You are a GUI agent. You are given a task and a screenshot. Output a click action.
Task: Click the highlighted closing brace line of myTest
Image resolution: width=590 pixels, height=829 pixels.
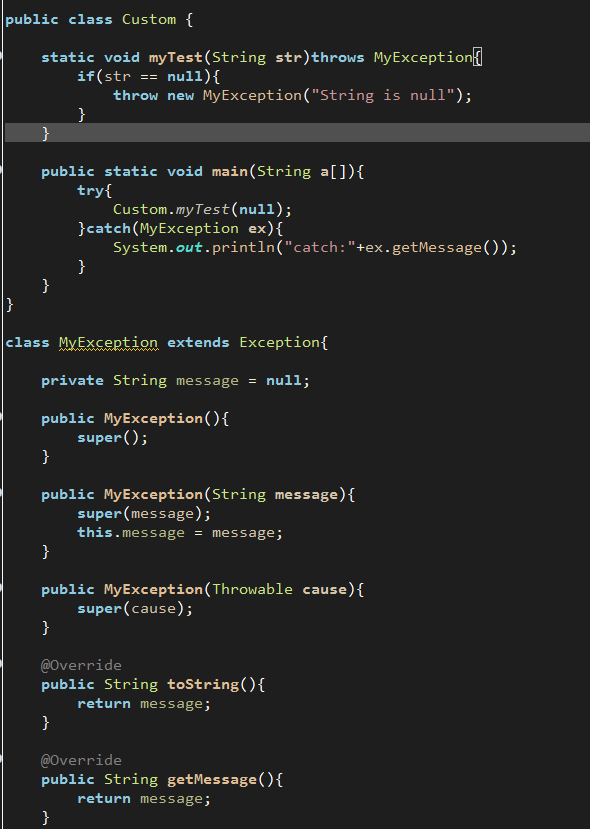point(297,133)
